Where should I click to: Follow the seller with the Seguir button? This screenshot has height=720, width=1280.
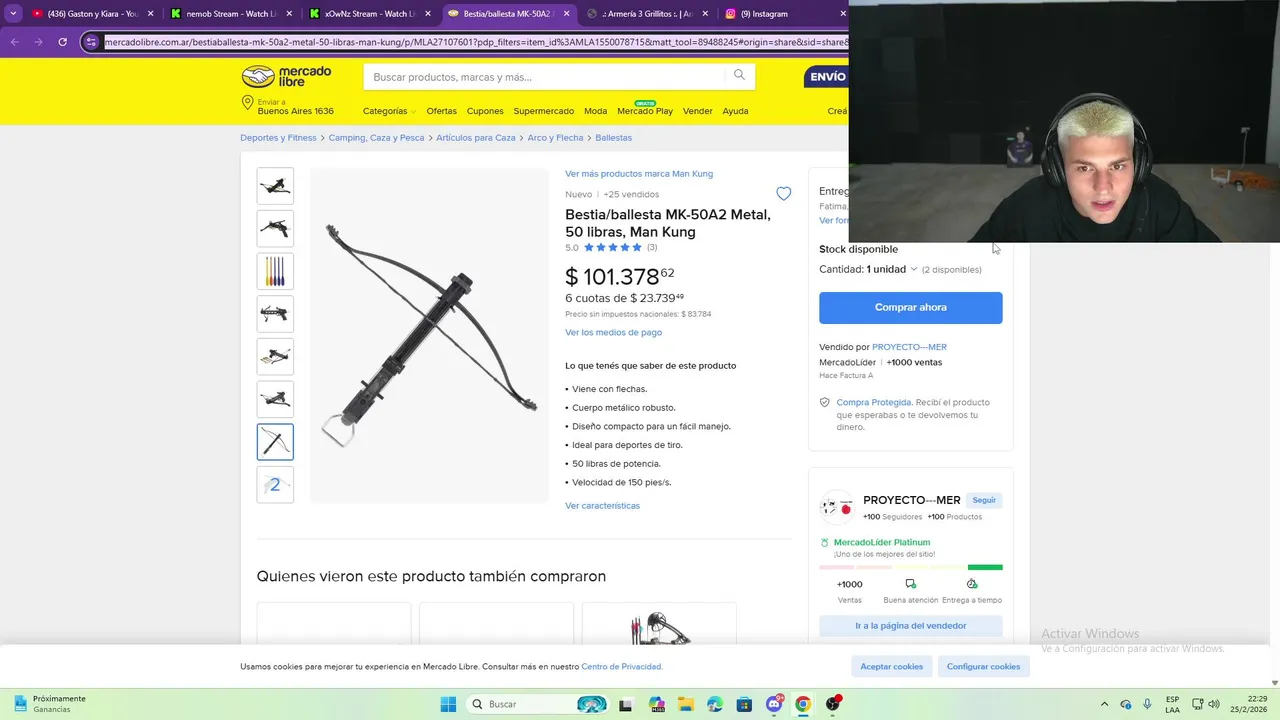coord(984,500)
